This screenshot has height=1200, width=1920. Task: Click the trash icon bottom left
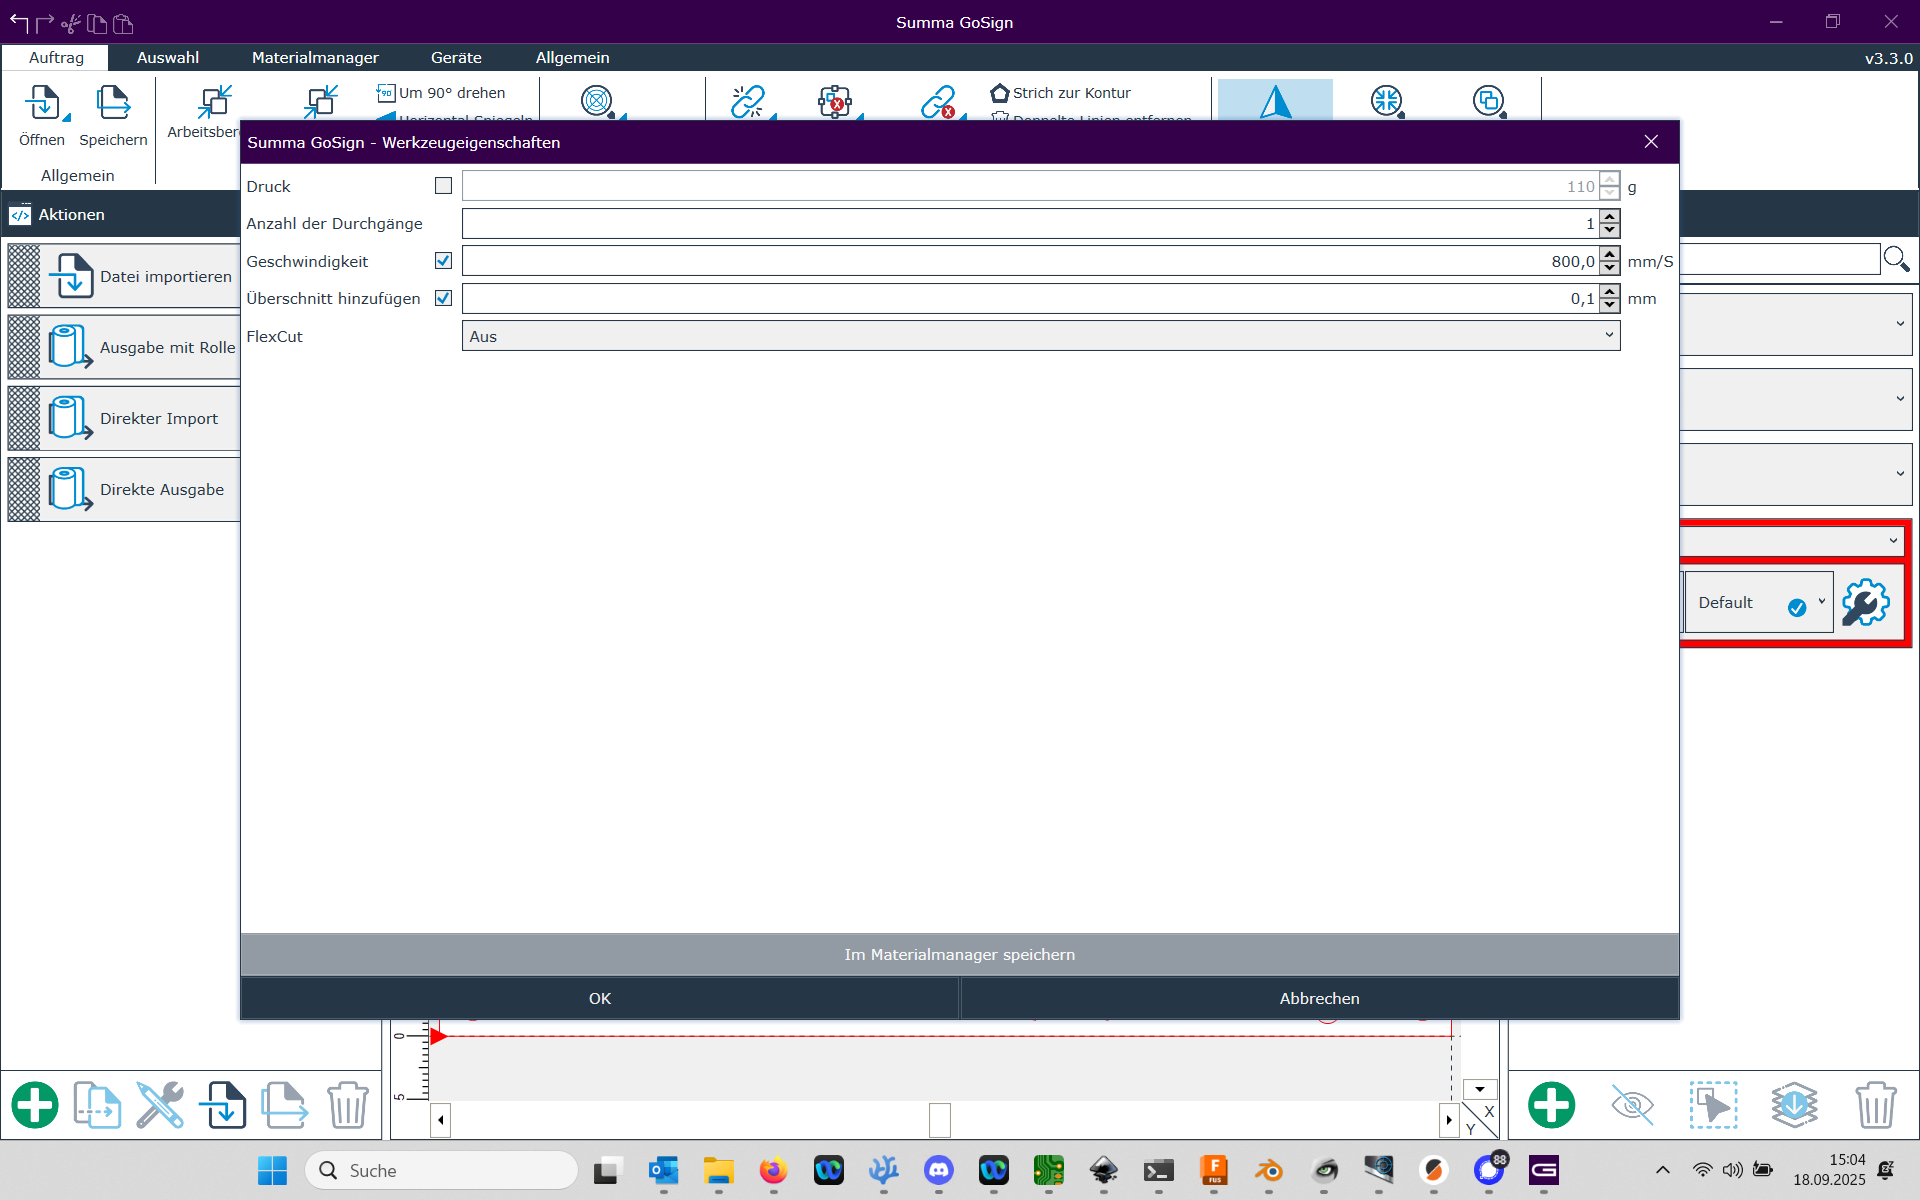[348, 1105]
